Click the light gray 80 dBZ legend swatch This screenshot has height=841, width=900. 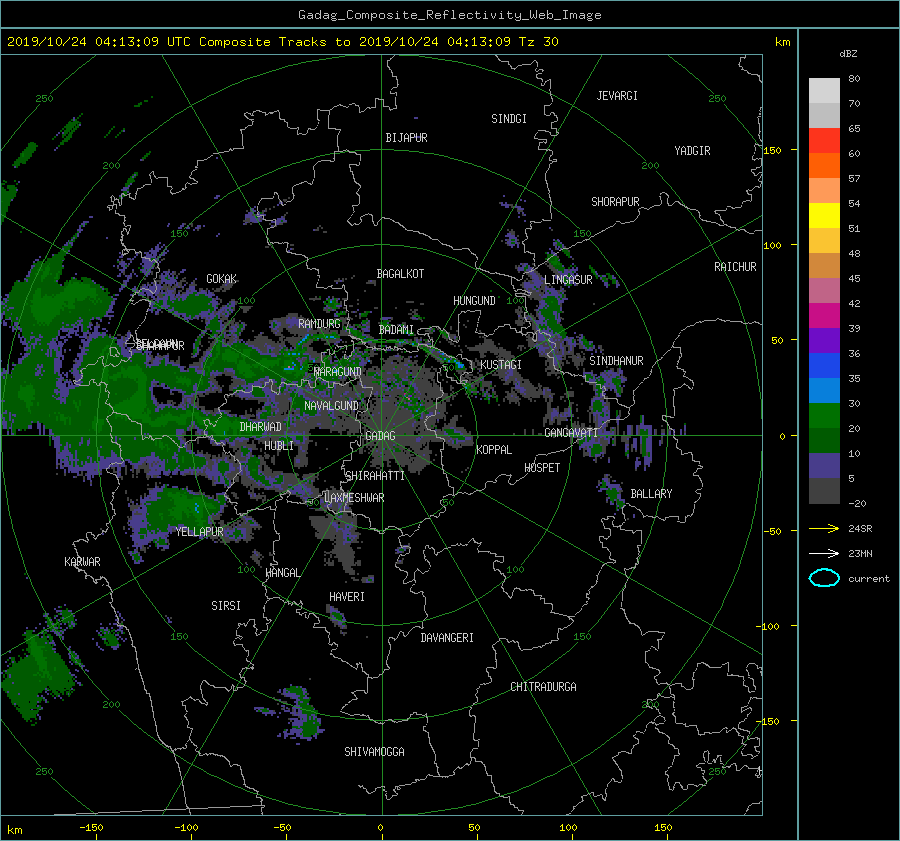[824, 90]
